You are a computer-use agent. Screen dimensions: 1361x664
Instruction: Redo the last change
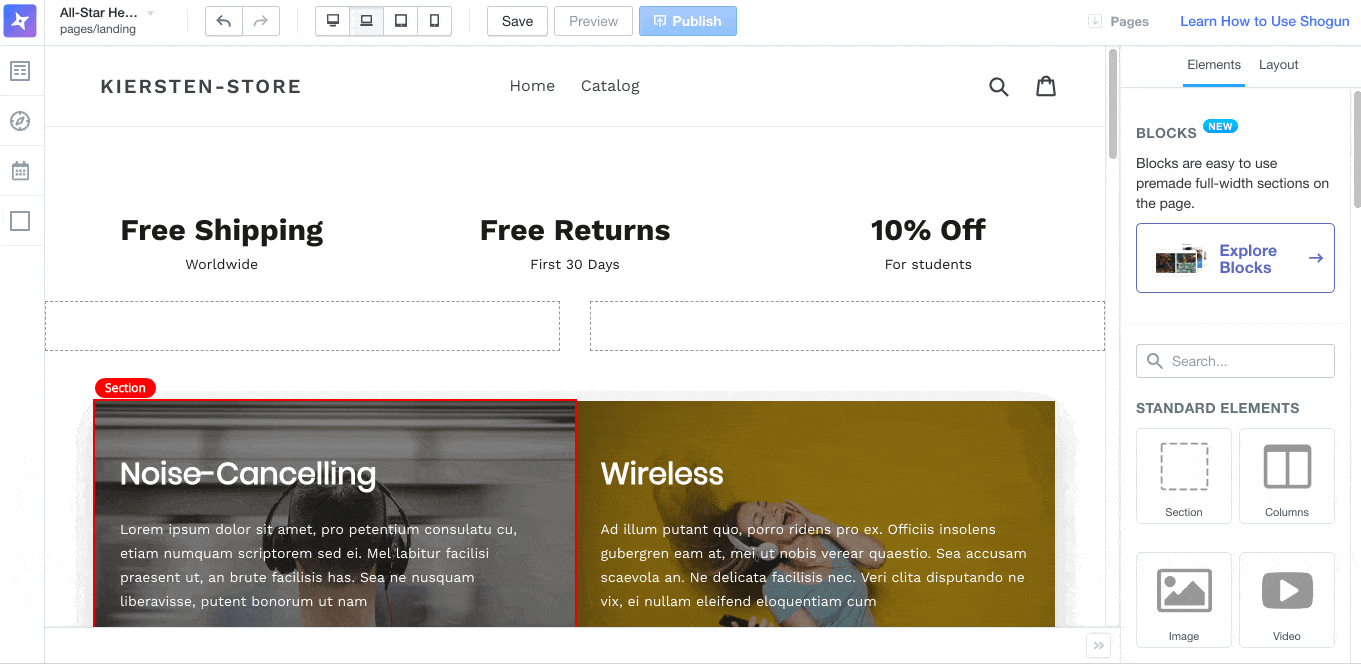261,21
